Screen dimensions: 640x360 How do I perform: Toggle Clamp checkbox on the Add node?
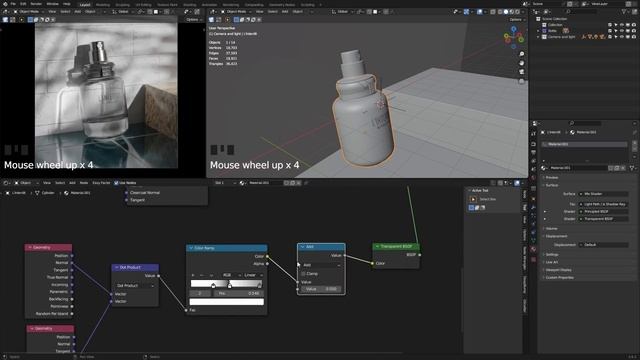click(303, 273)
